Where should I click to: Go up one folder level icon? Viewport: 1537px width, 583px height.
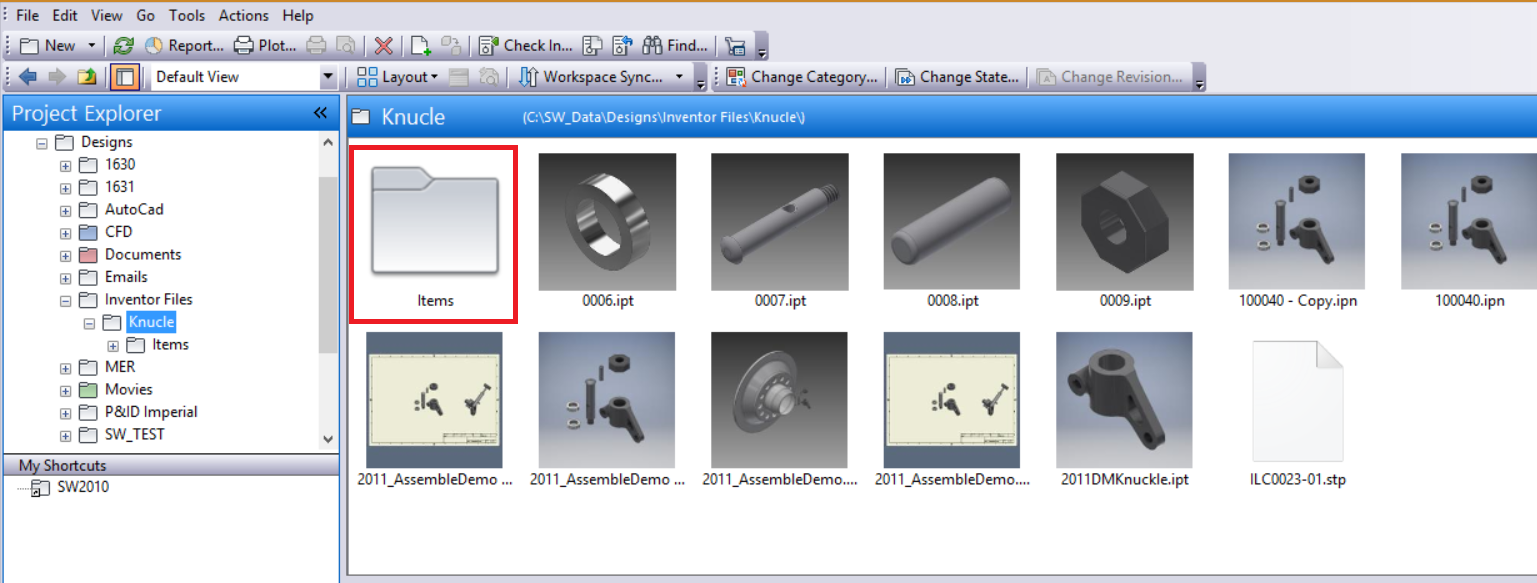(87, 76)
